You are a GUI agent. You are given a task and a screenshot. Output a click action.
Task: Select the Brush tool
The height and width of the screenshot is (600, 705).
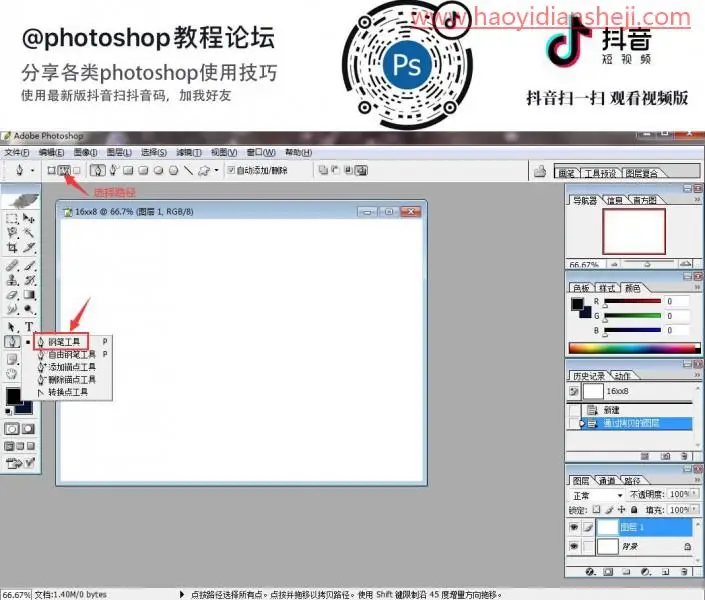click(x=29, y=266)
